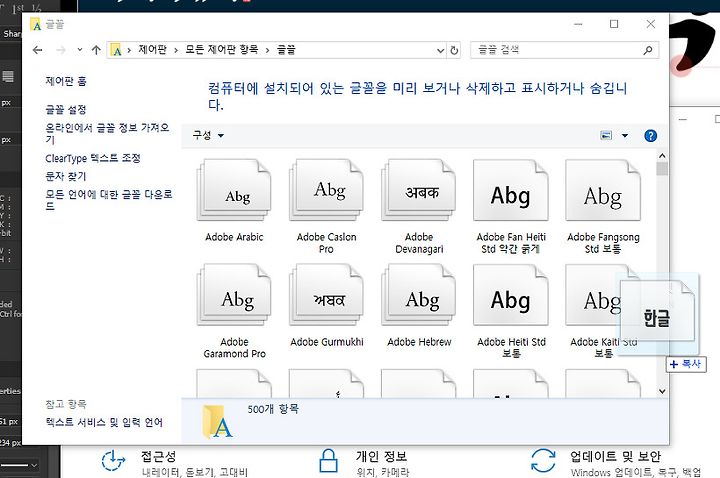Click the 모든 제어판 항목 breadcrumb

click(x=221, y=50)
